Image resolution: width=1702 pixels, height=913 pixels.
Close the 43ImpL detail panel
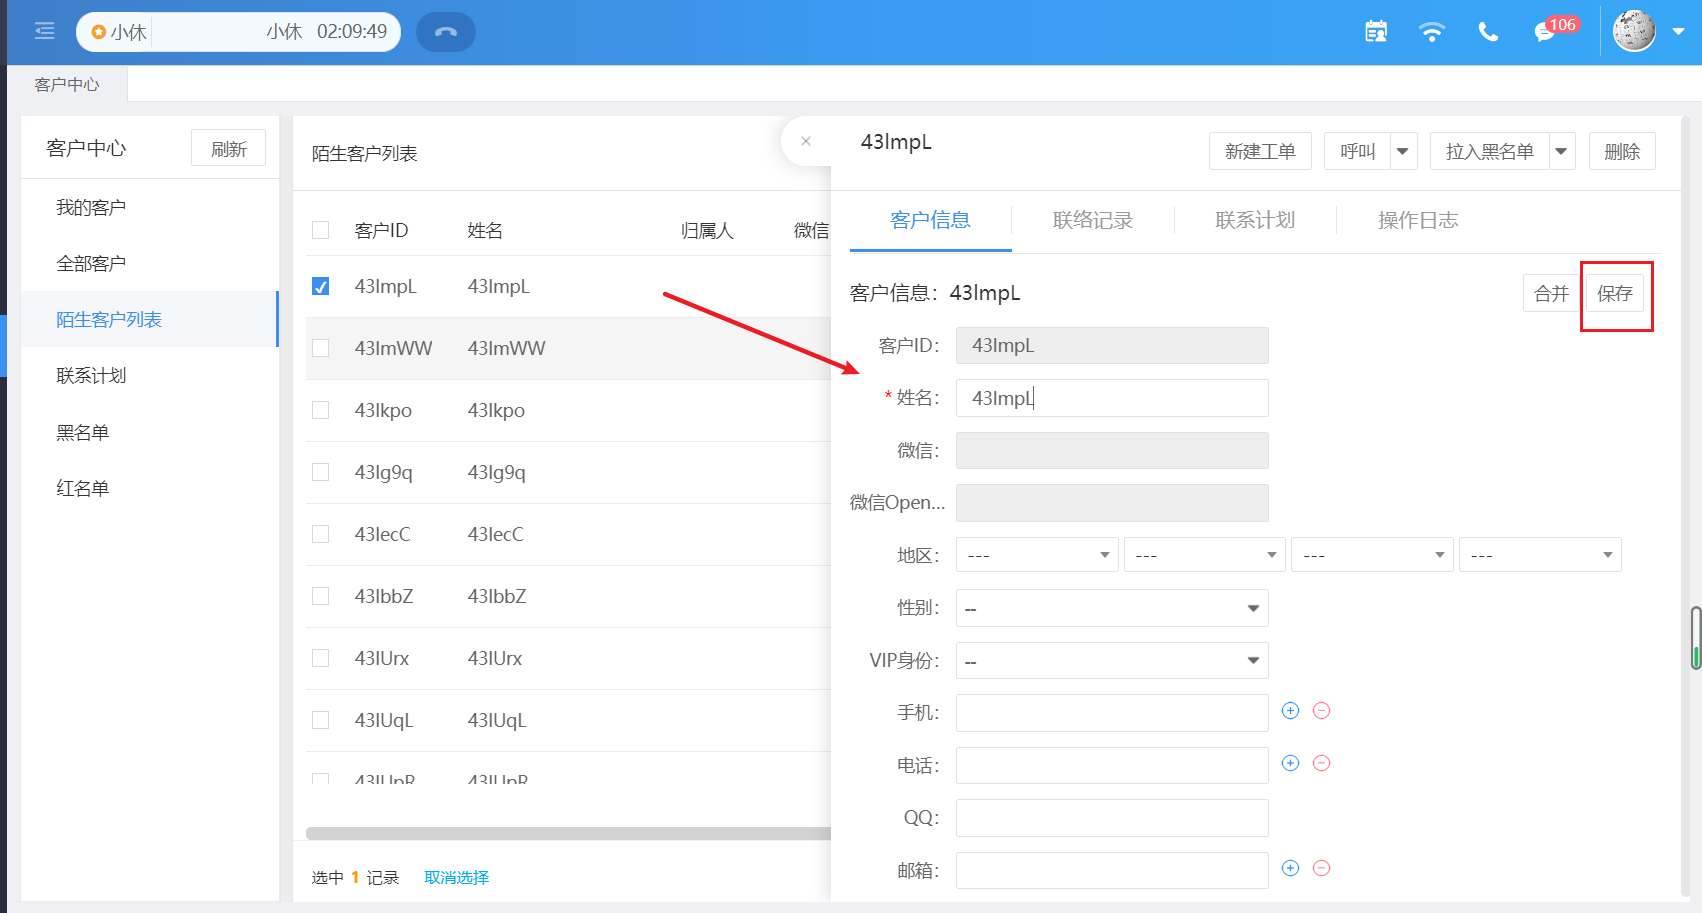click(x=806, y=141)
